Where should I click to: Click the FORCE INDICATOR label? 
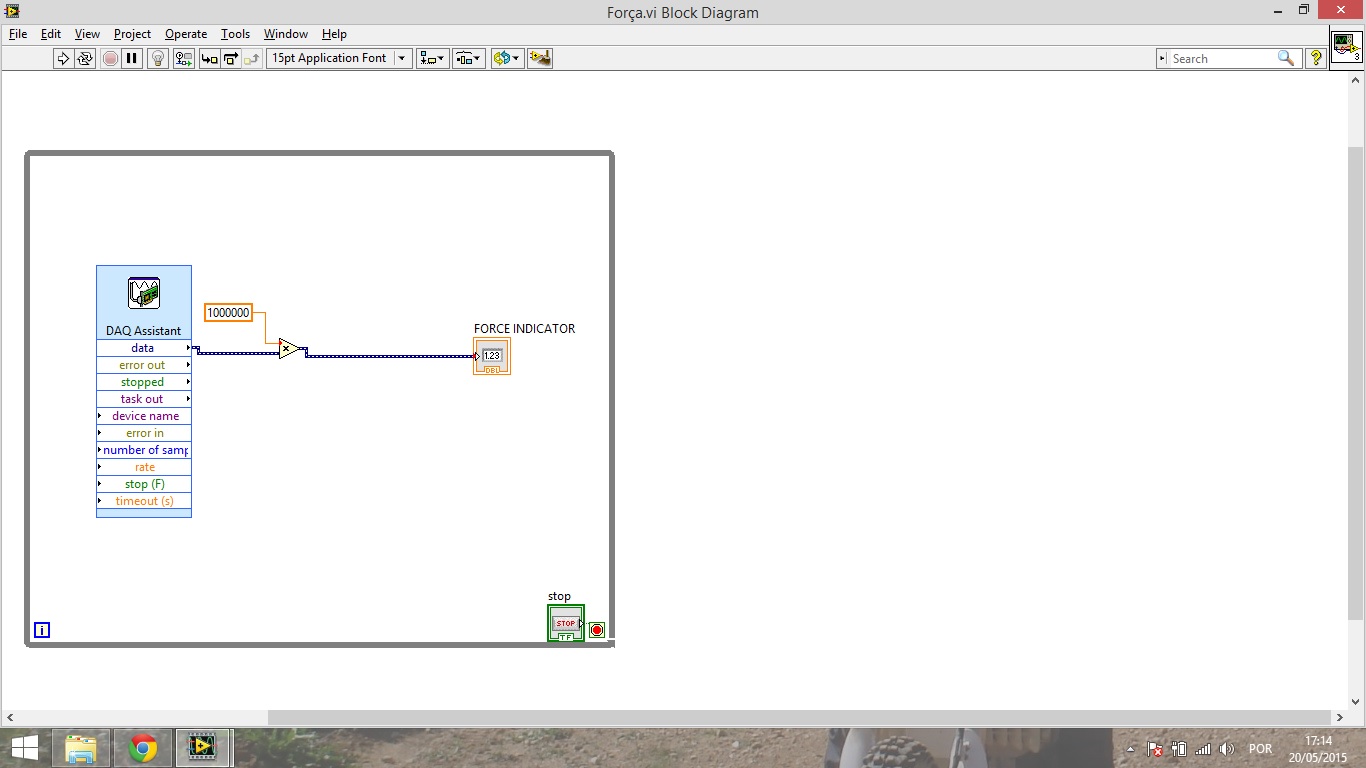(524, 329)
